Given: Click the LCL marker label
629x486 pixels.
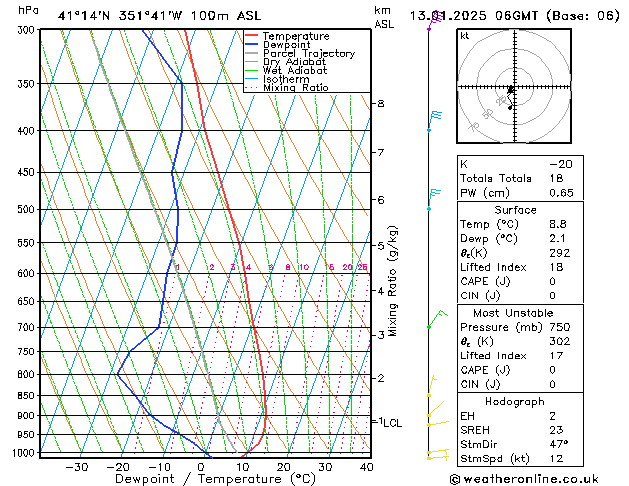Looking at the screenshot, I should point(393,423).
